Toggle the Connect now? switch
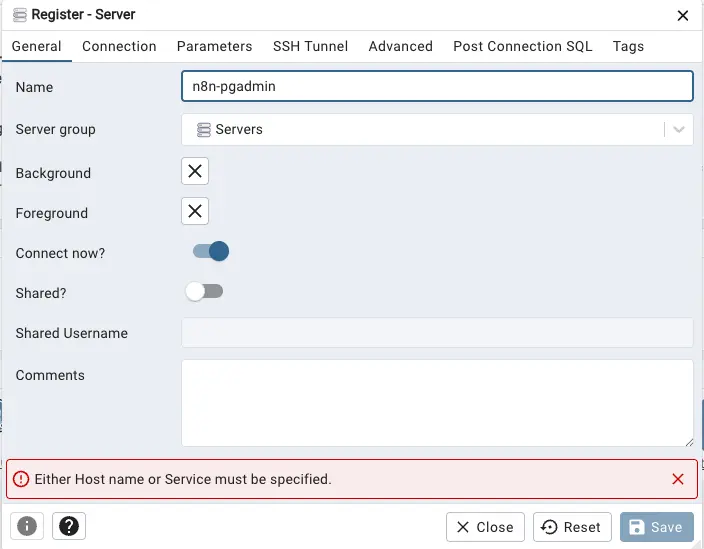The image size is (704, 549). pos(211,251)
